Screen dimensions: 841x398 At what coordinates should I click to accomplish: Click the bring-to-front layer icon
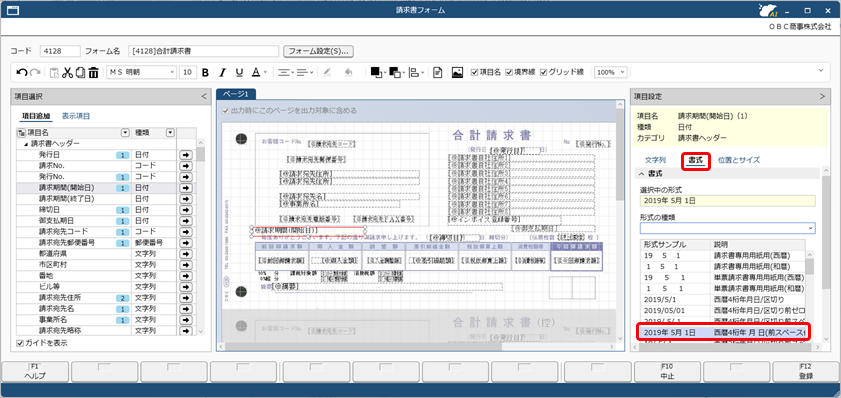coord(376,72)
